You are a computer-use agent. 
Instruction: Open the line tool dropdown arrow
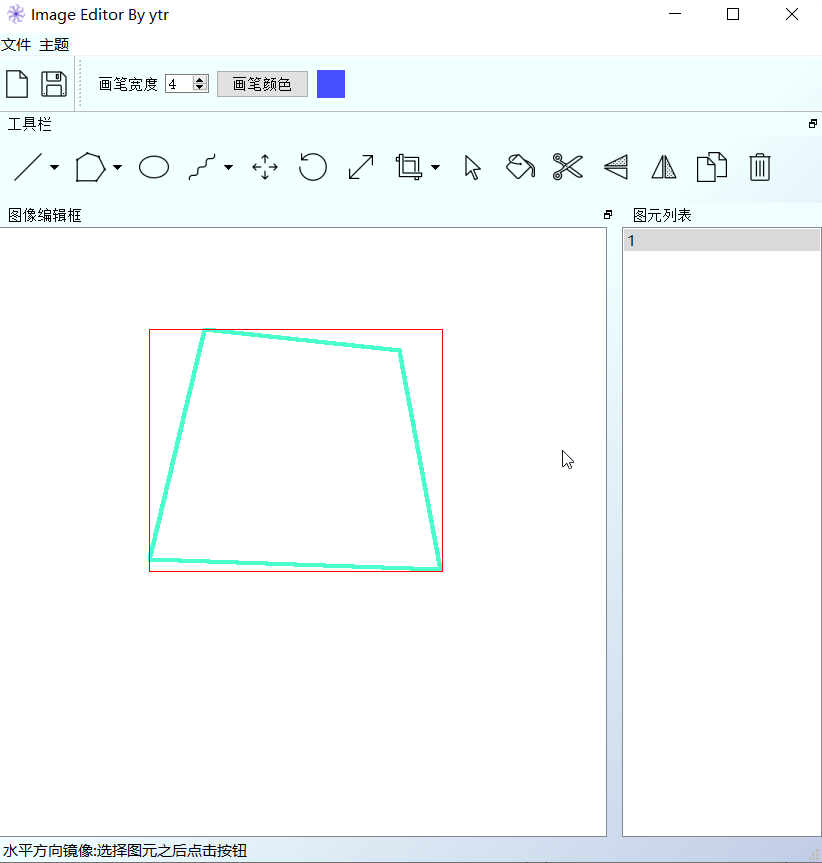pyautogui.click(x=54, y=167)
